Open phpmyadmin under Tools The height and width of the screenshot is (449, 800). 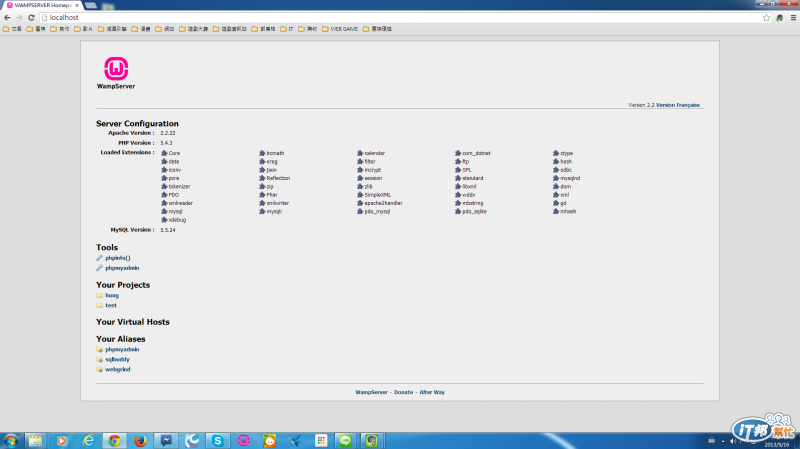point(122,268)
